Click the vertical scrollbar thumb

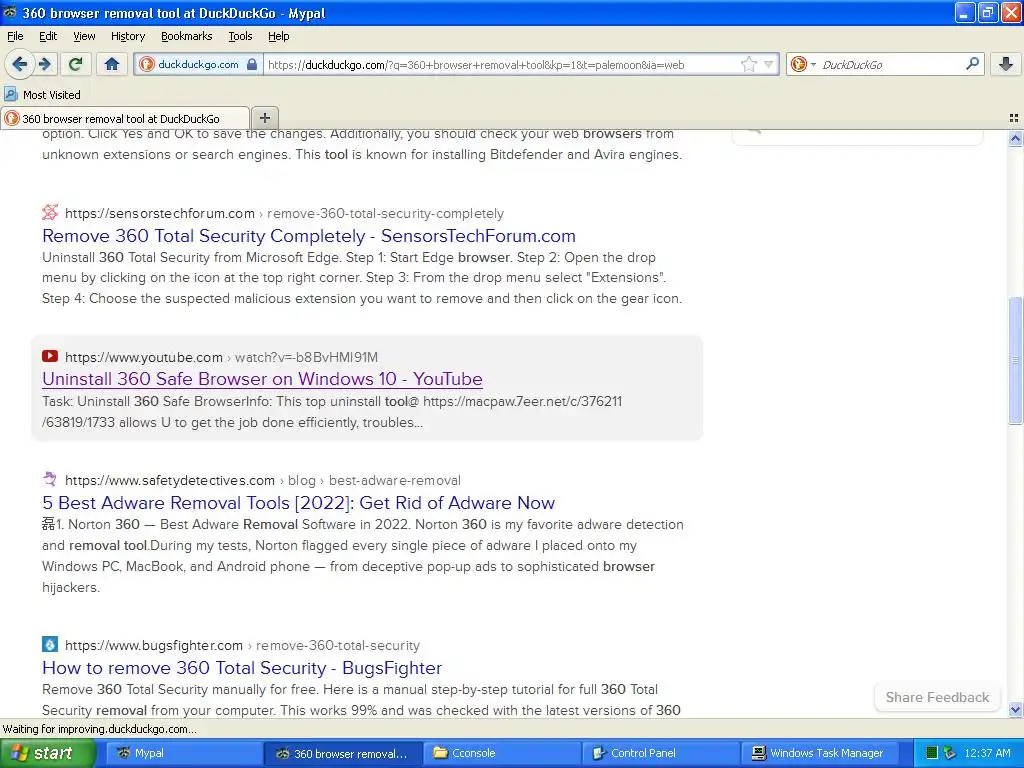(x=1015, y=360)
